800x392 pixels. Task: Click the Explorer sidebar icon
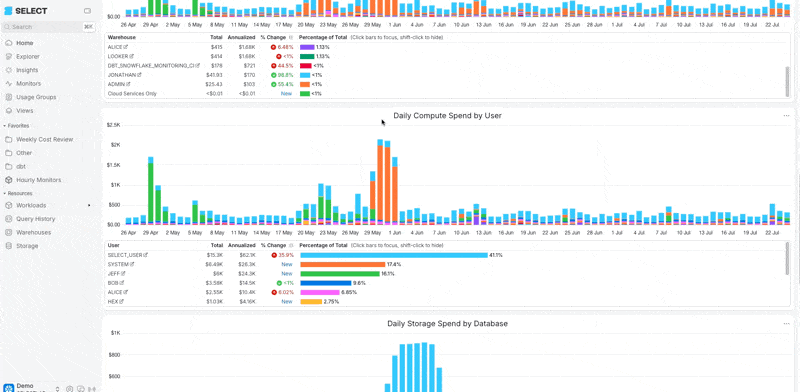point(8,57)
